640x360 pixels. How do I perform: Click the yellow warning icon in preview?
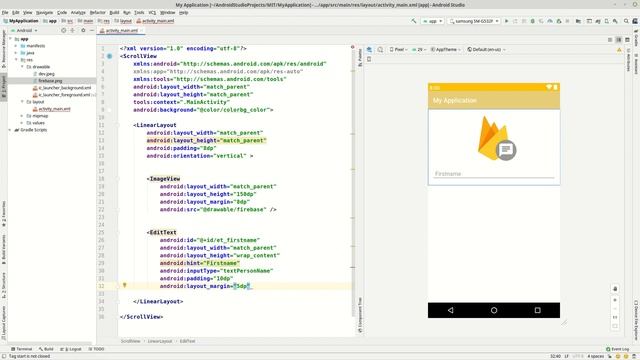(x=619, y=50)
